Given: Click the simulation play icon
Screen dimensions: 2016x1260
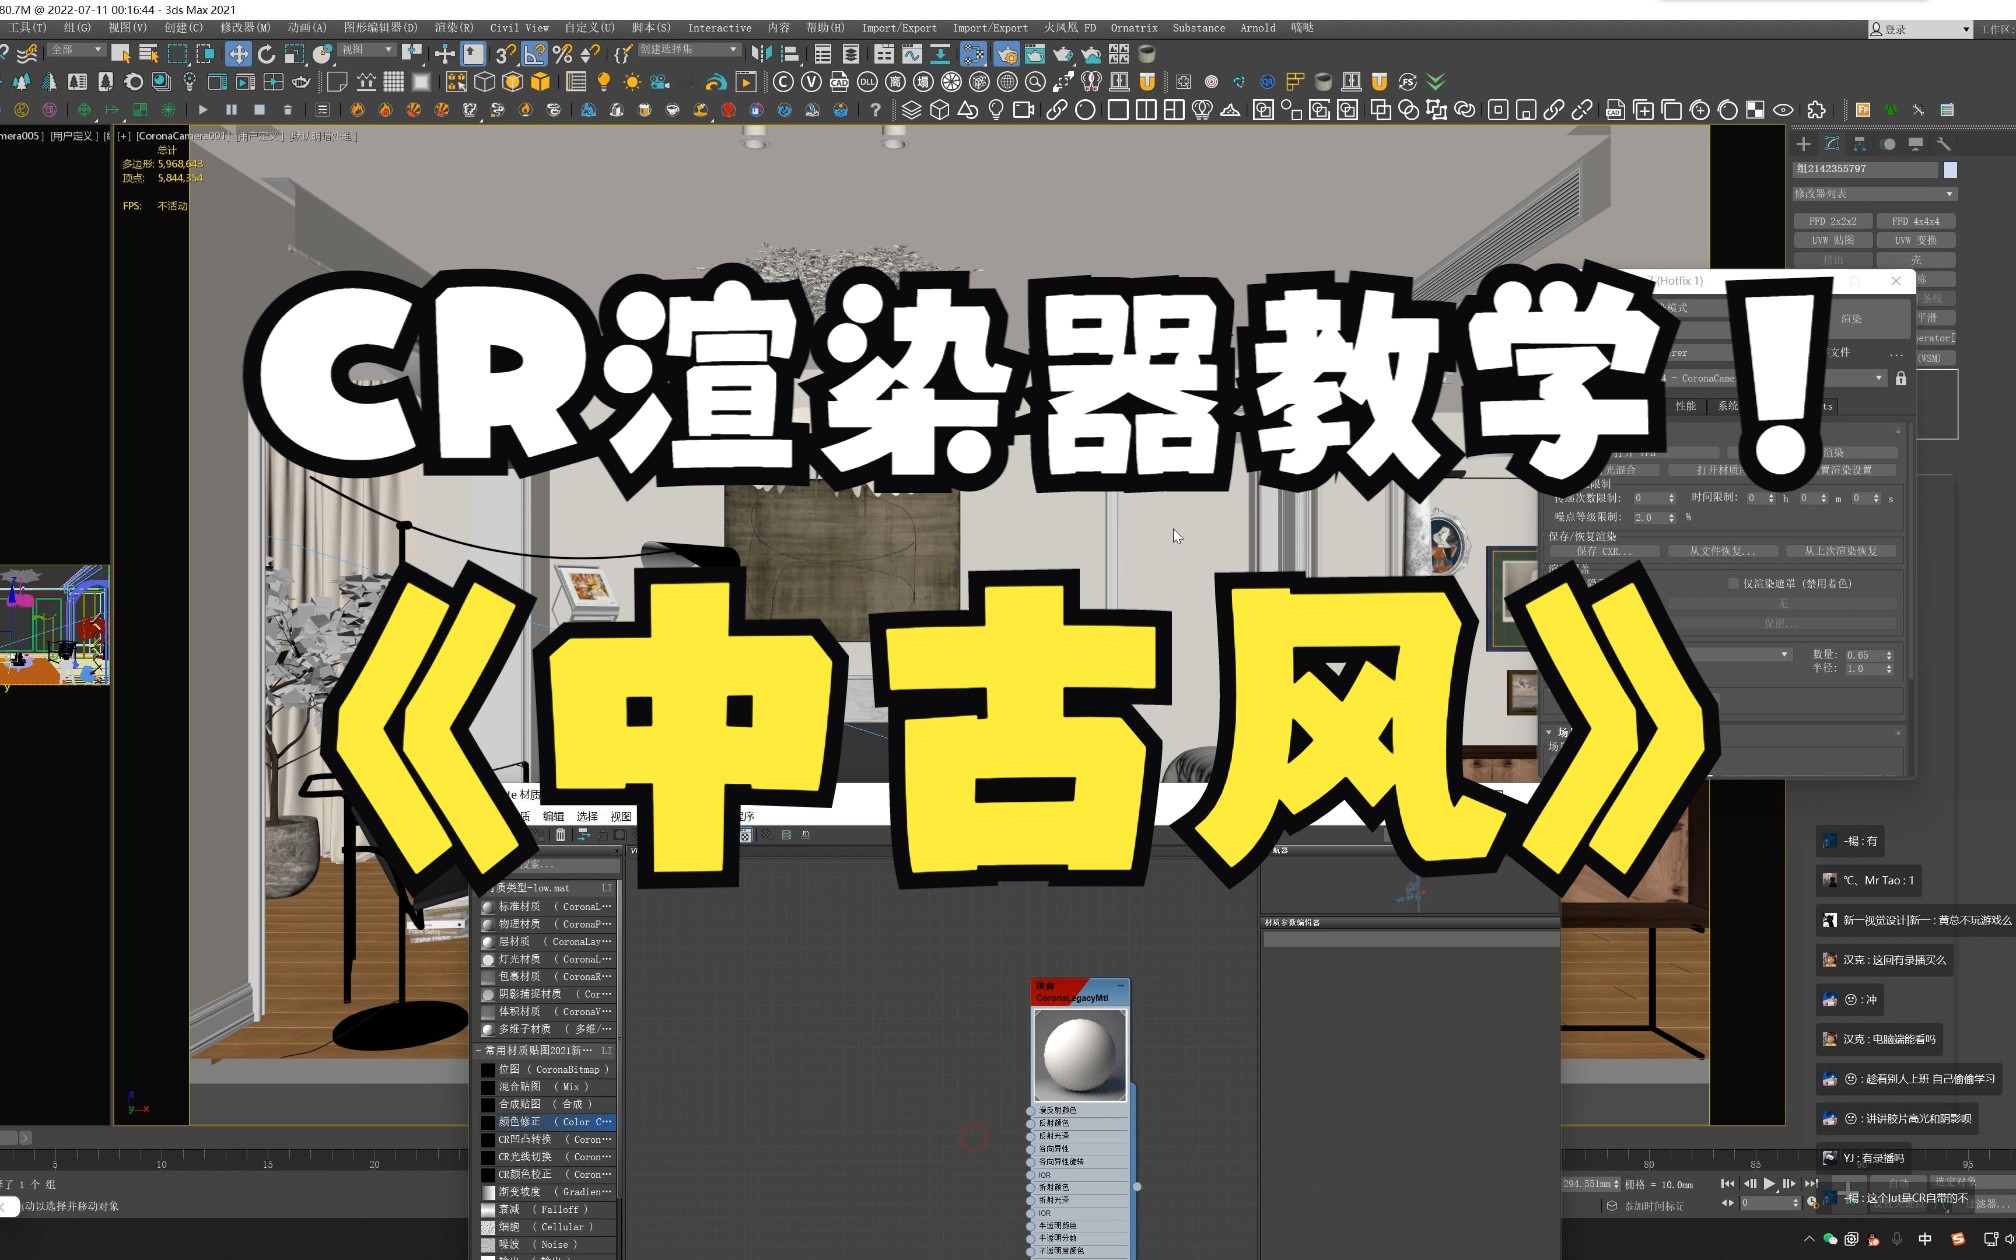Looking at the screenshot, I should point(203,110).
